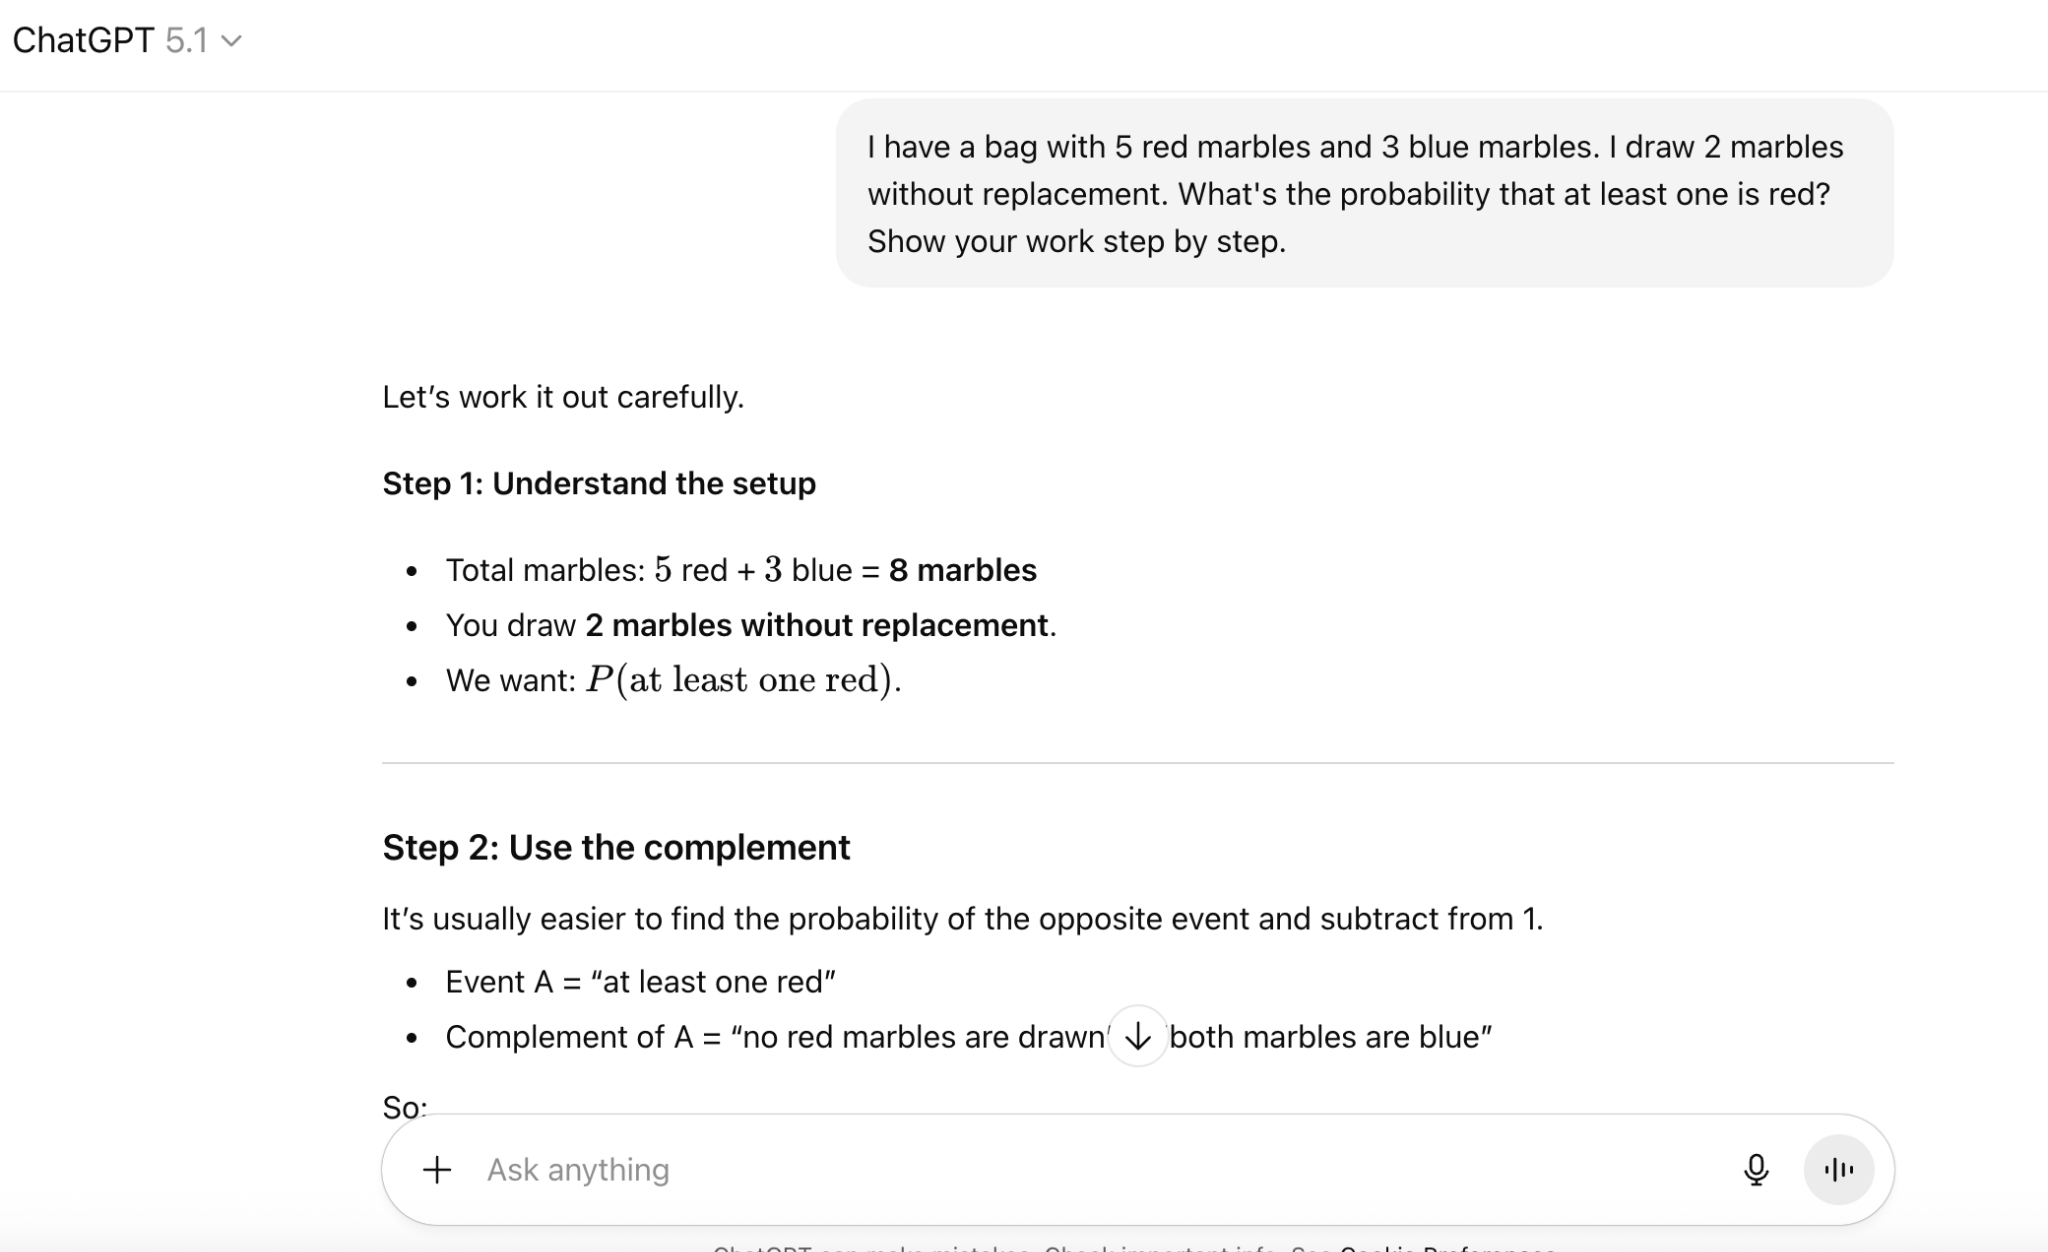
Task: Click the Complement of A bullet item
Action: pyautogui.click(x=775, y=1037)
